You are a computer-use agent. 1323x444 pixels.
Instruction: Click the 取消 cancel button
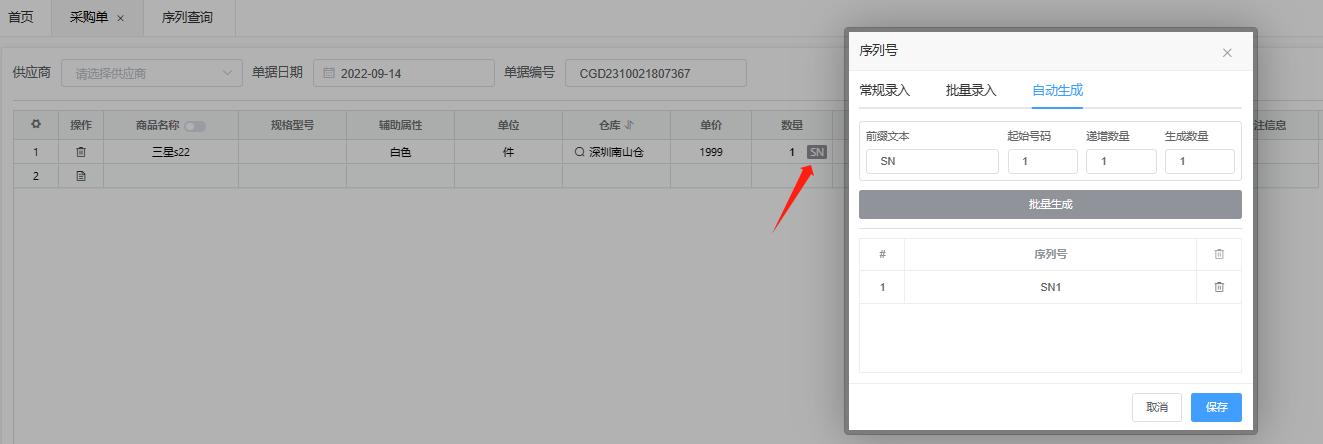click(x=1156, y=407)
